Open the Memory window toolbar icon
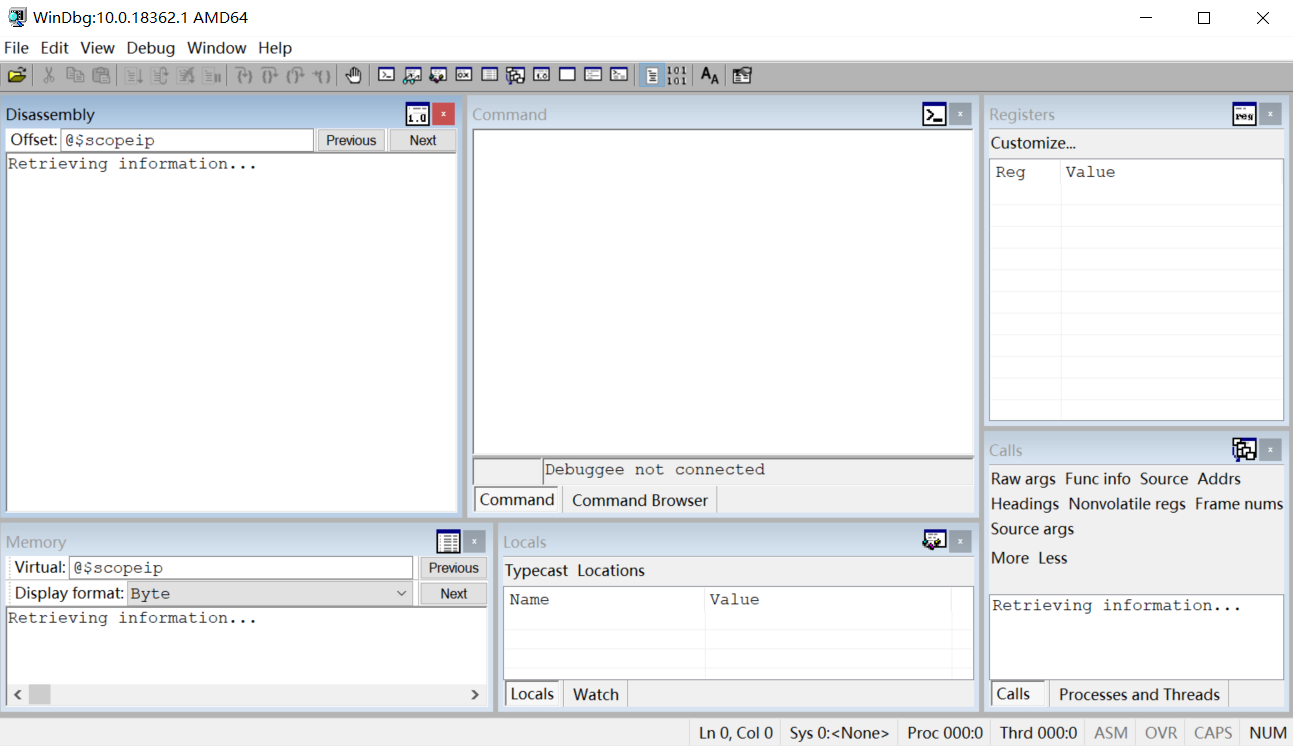The width and height of the screenshot is (1293, 746). (490, 75)
